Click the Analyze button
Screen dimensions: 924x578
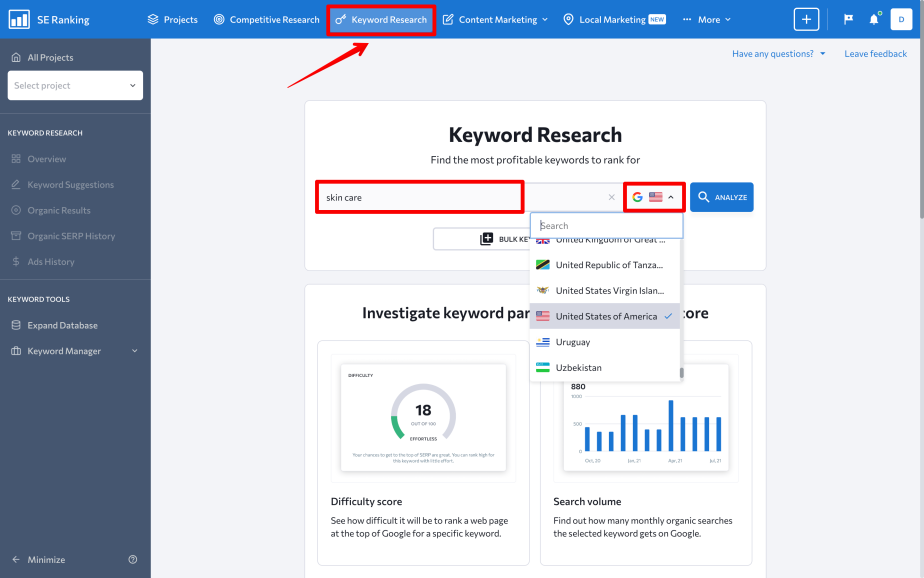(x=722, y=197)
